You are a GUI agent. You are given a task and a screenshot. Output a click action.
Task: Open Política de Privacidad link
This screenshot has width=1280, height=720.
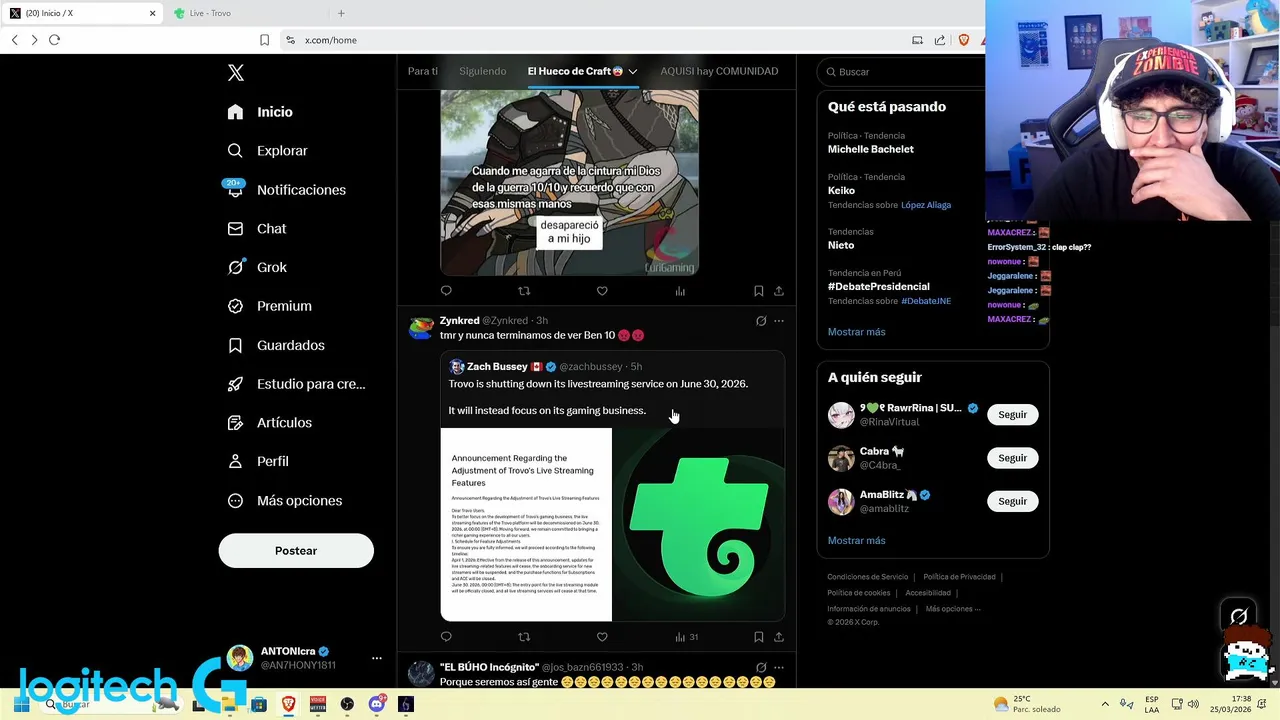click(x=959, y=577)
